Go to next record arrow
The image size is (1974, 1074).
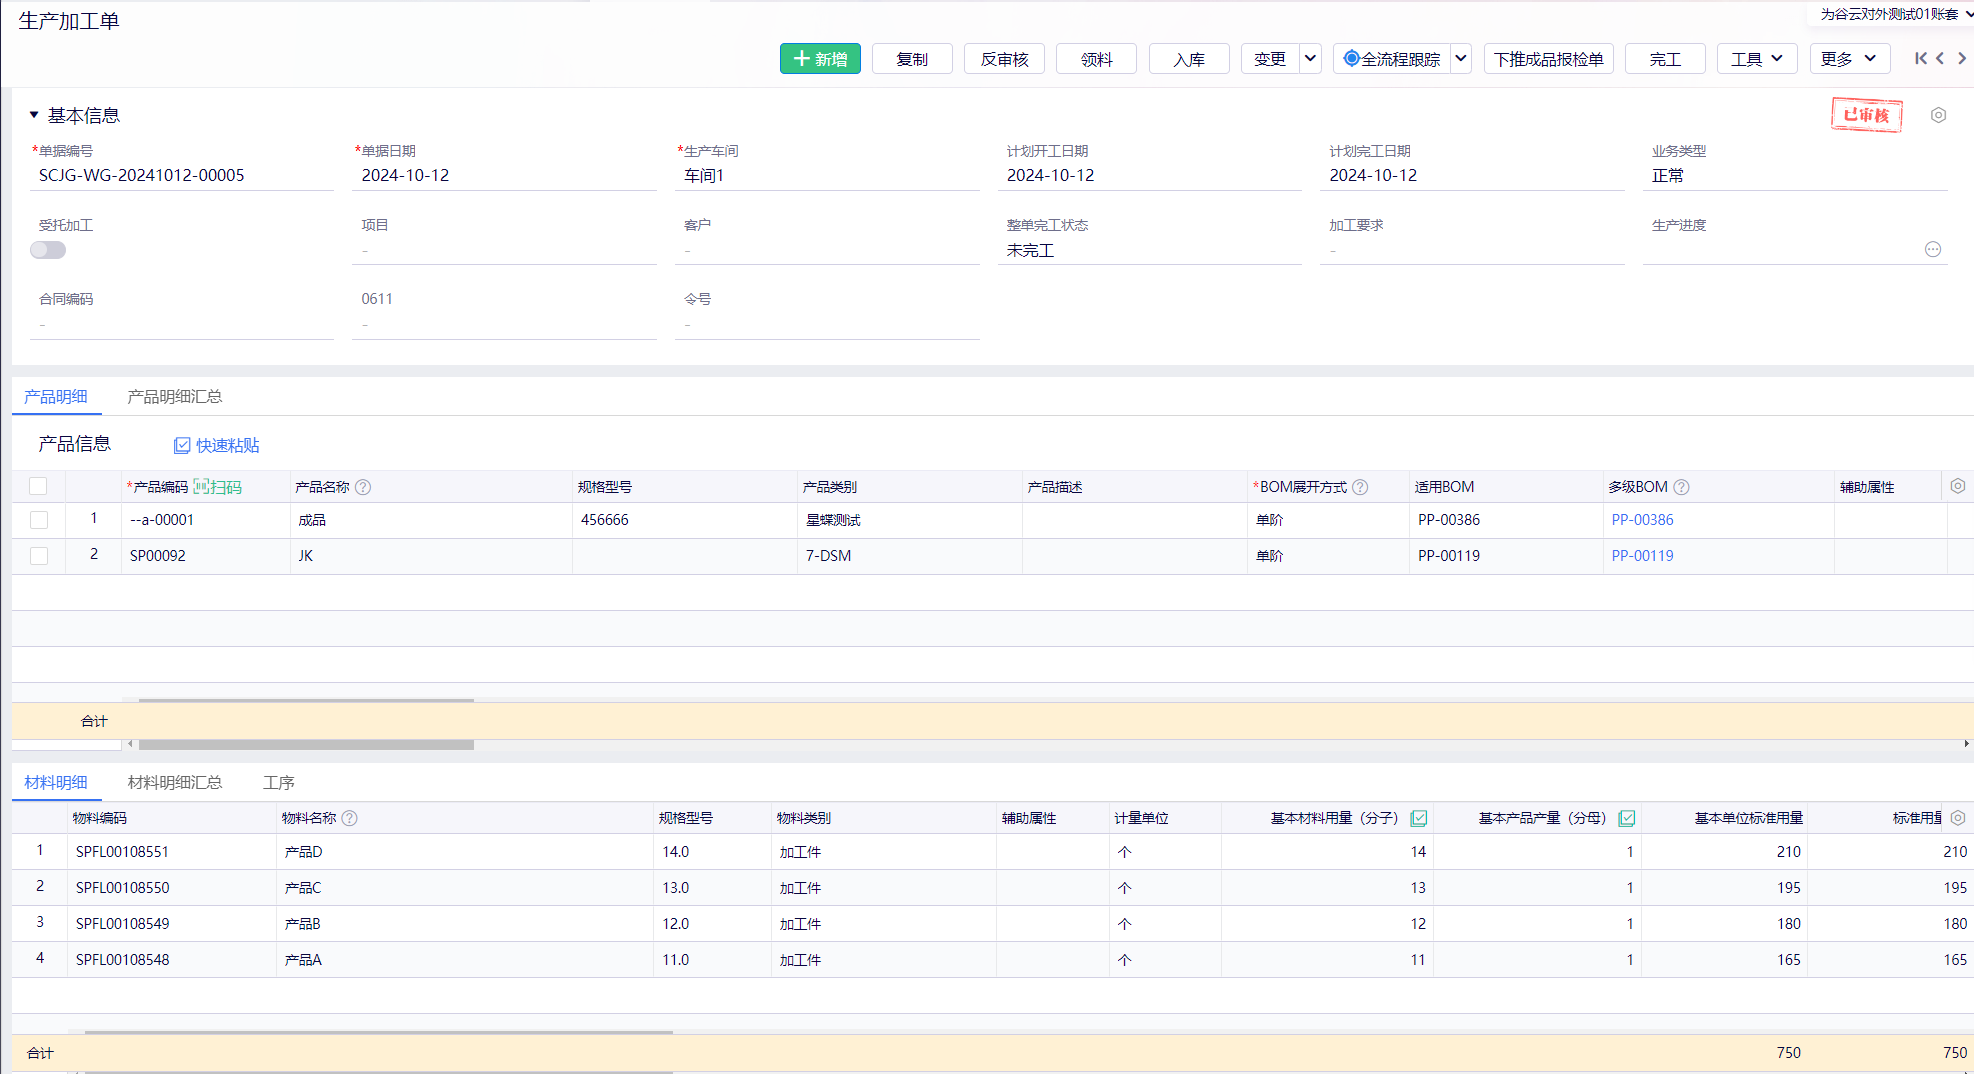point(1962,58)
